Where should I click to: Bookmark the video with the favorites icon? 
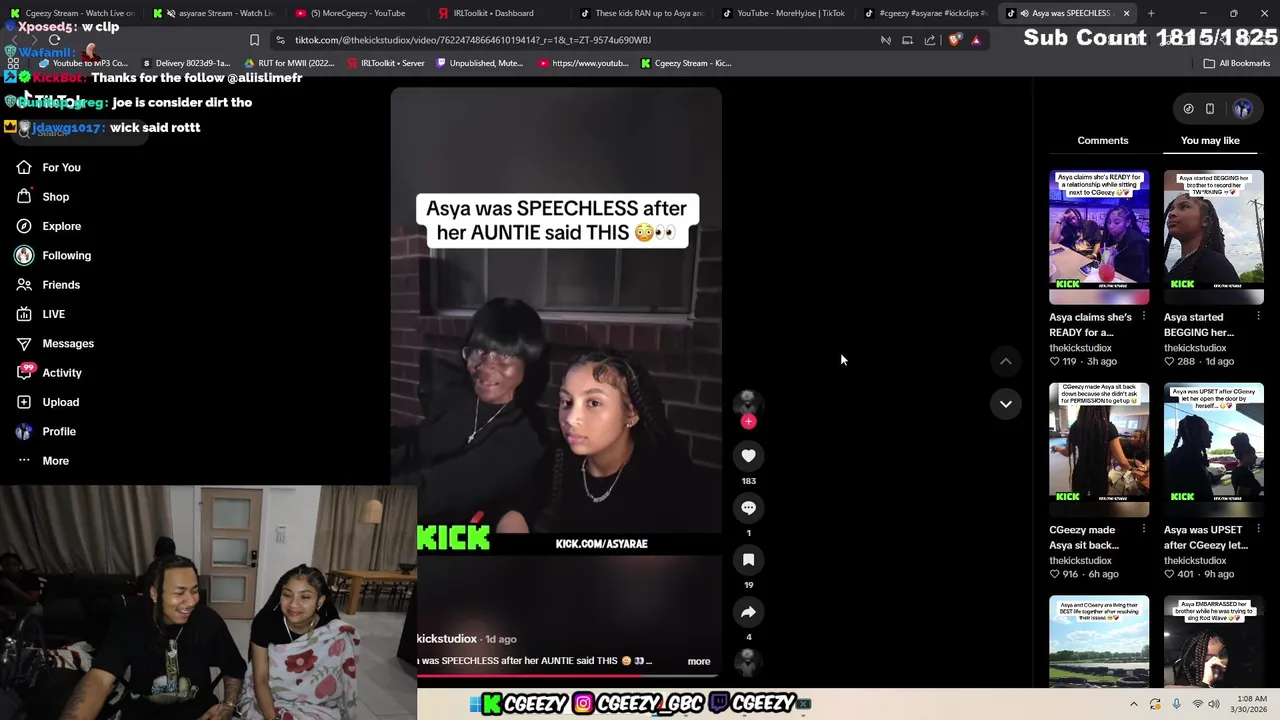pyautogui.click(x=748, y=560)
